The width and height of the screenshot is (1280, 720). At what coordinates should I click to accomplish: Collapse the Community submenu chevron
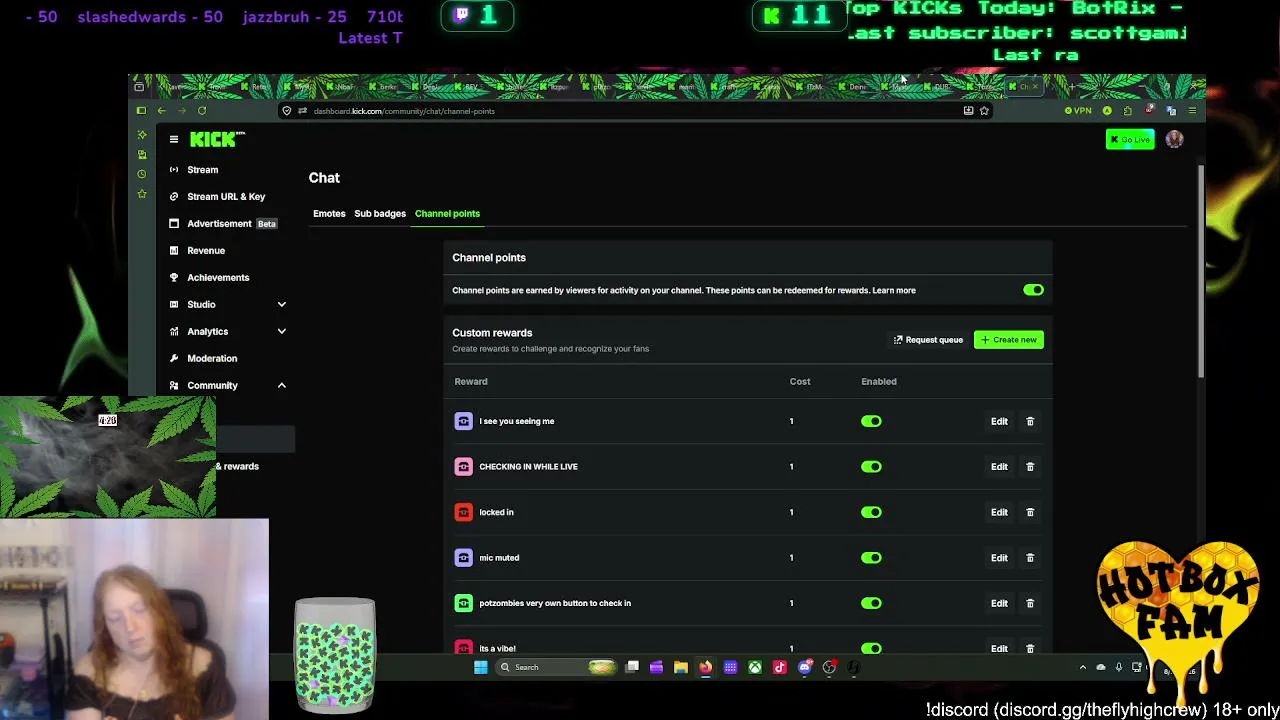pyautogui.click(x=282, y=386)
